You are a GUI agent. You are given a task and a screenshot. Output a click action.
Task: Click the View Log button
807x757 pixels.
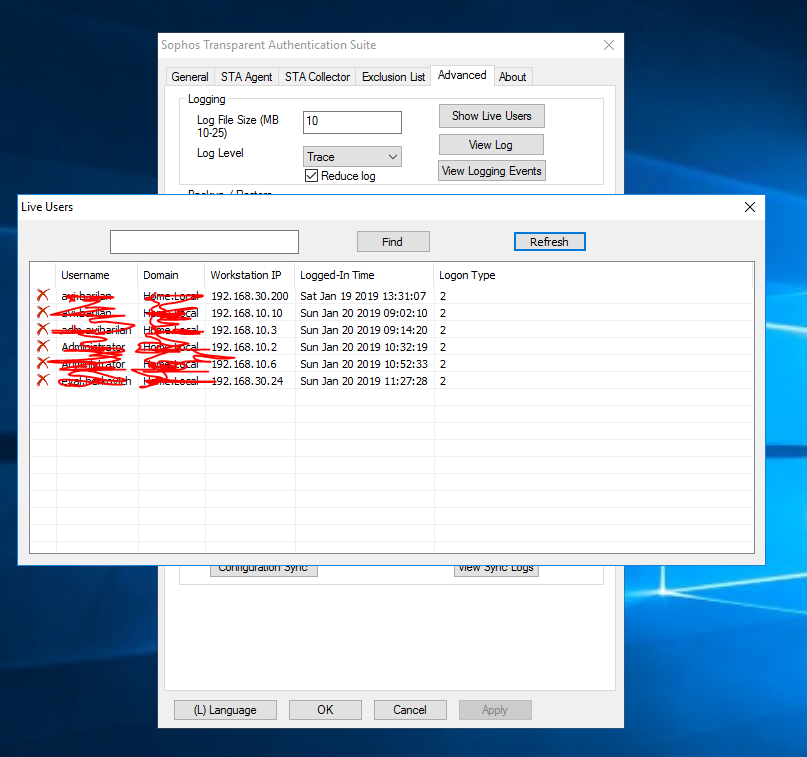[x=491, y=145]
